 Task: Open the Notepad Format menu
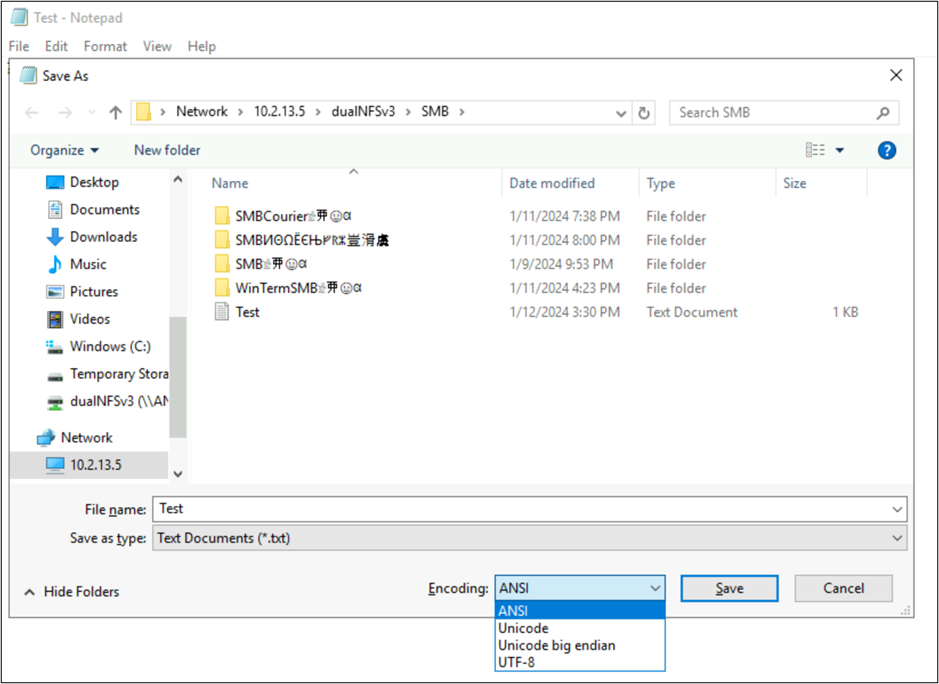click(x=105, y=46)
